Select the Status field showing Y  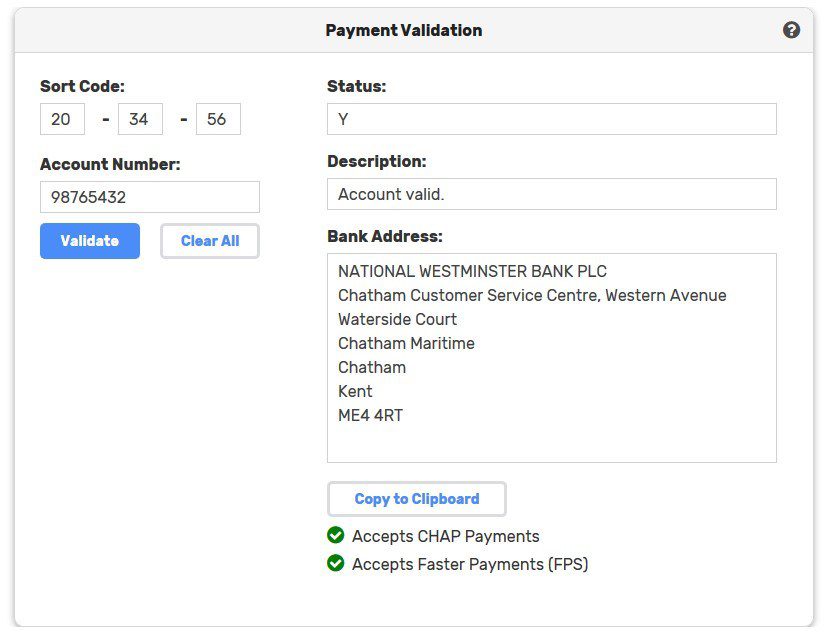[551, 119]
